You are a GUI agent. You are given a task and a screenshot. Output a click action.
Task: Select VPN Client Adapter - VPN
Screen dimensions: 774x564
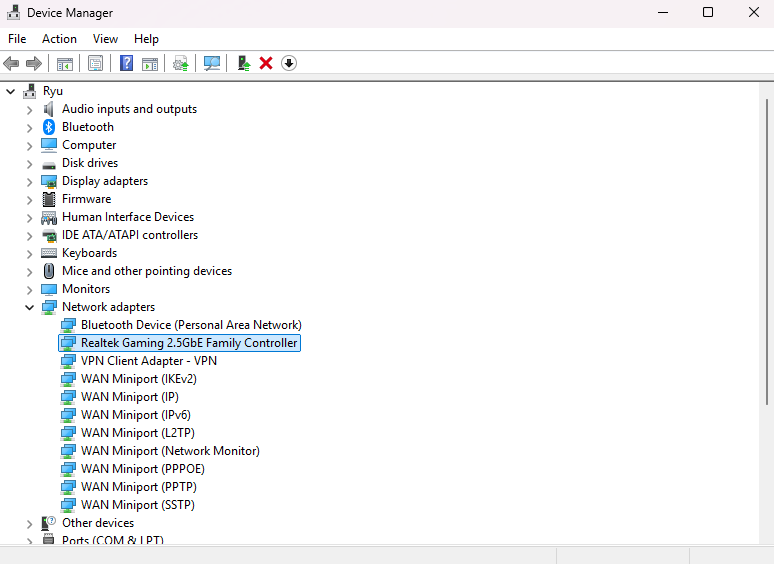click(149, 361)
